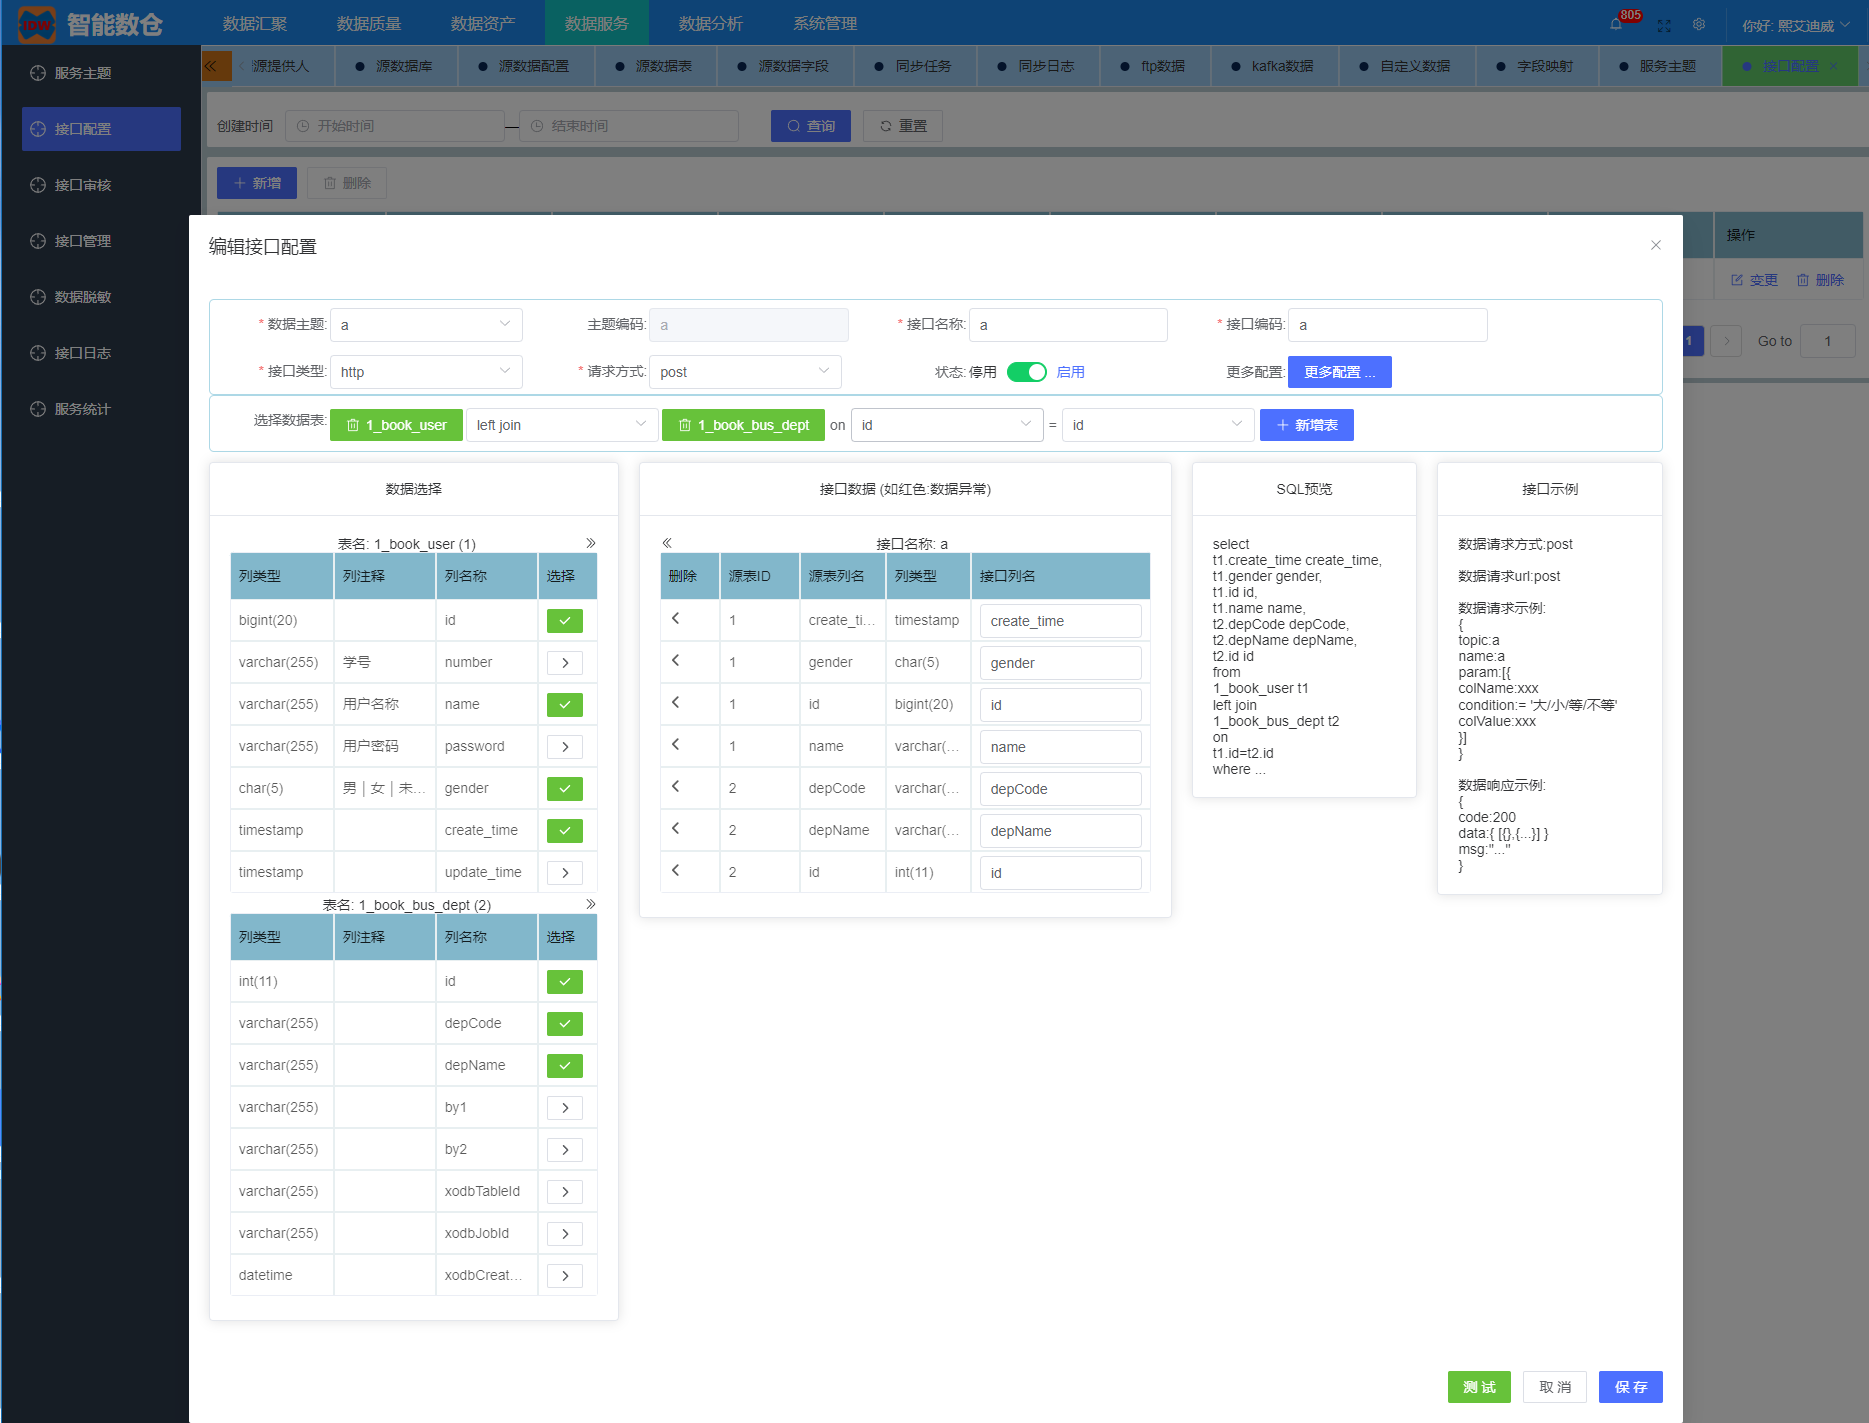
Task: Remove the 1_book_bus_dept table tag
Action: [685, 425]
